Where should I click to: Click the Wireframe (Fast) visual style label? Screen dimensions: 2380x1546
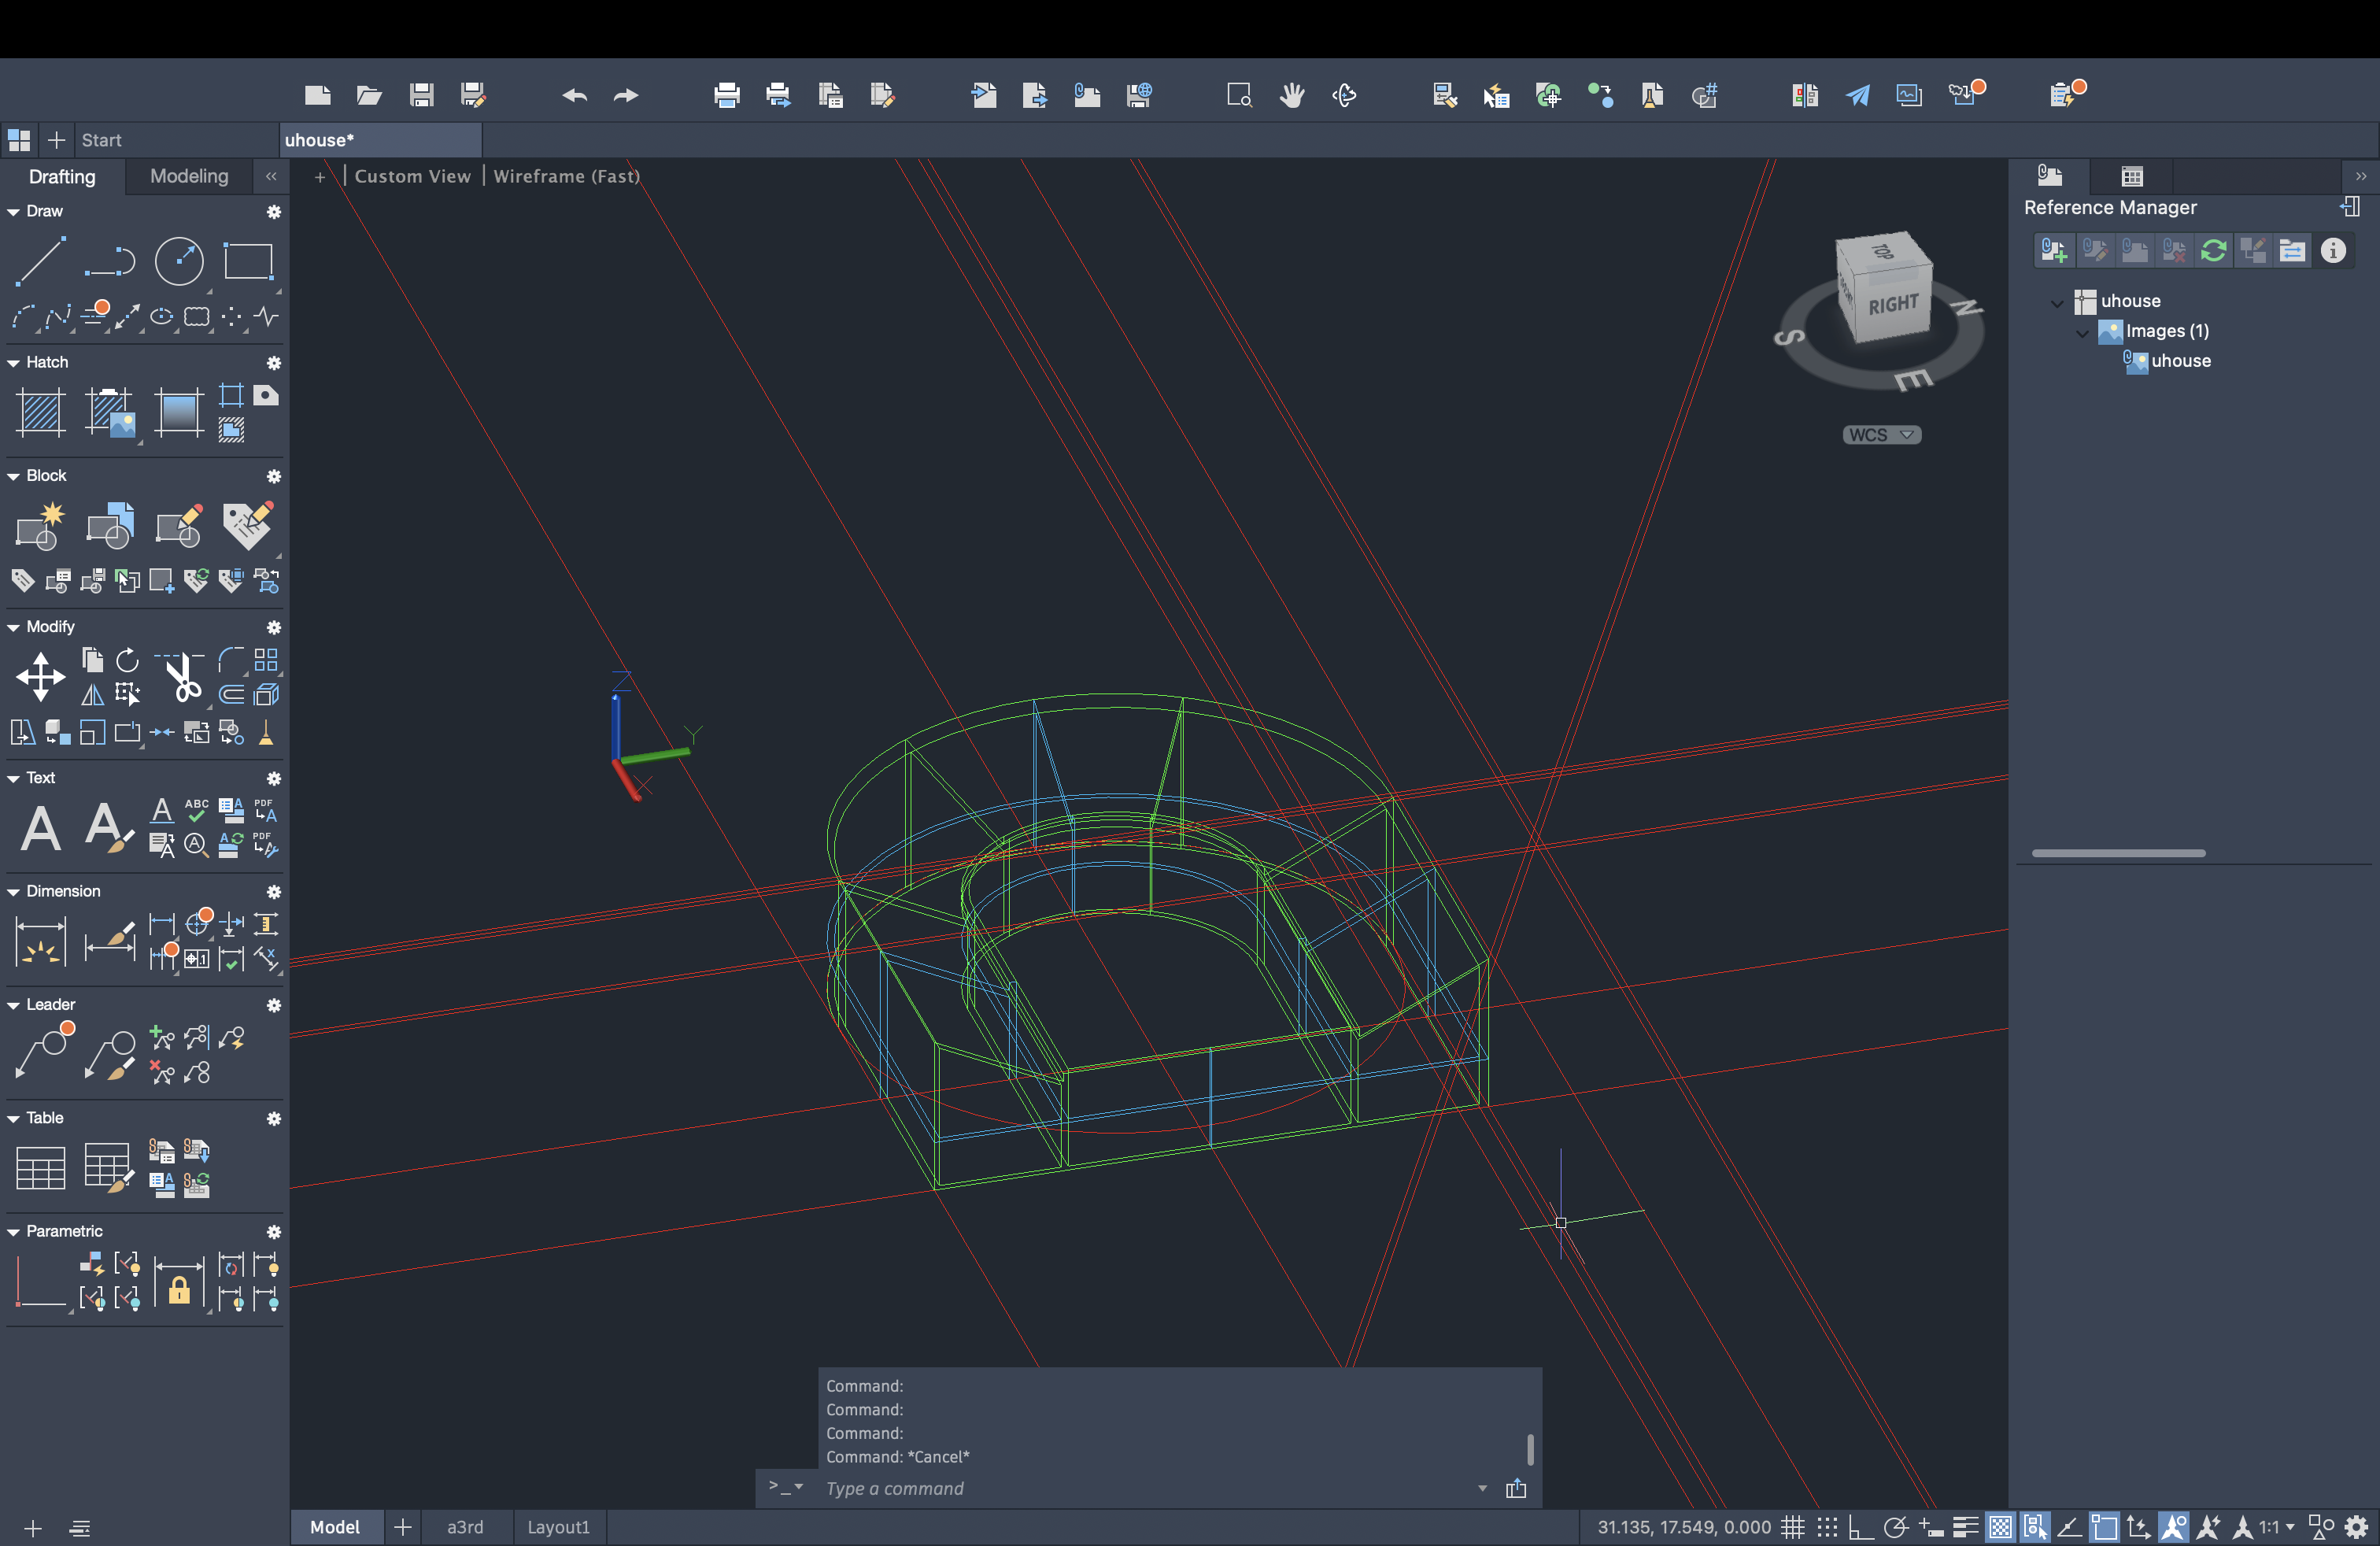pyautogui.click(x=566, y=176)
